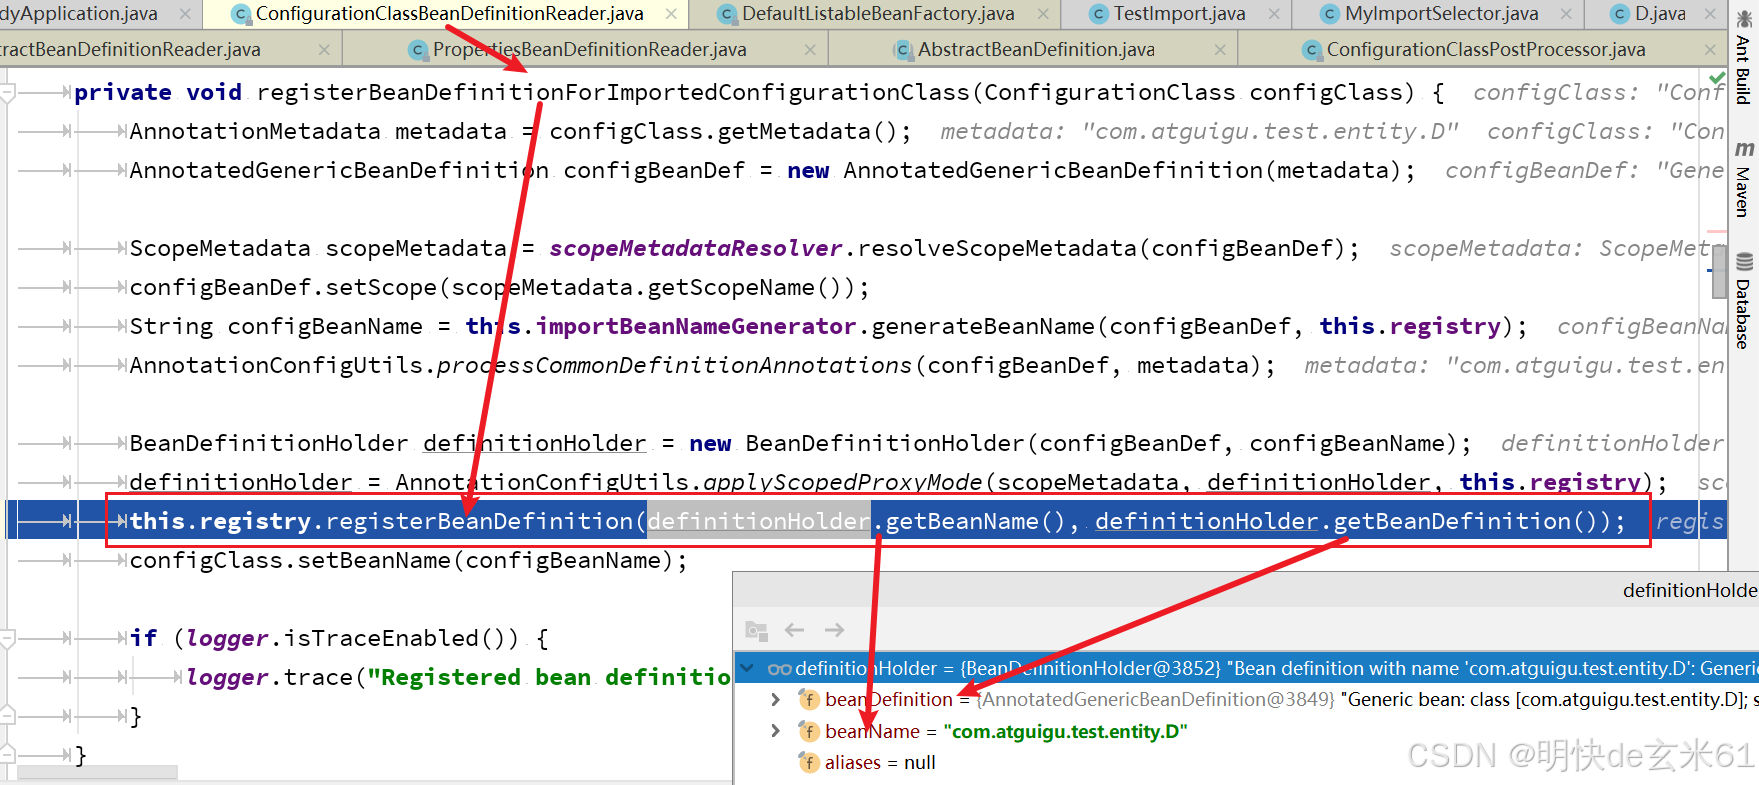1759x785 pixels.
Task: Click fold marker at if-block closing brace
Action: [x=8, y=716]
